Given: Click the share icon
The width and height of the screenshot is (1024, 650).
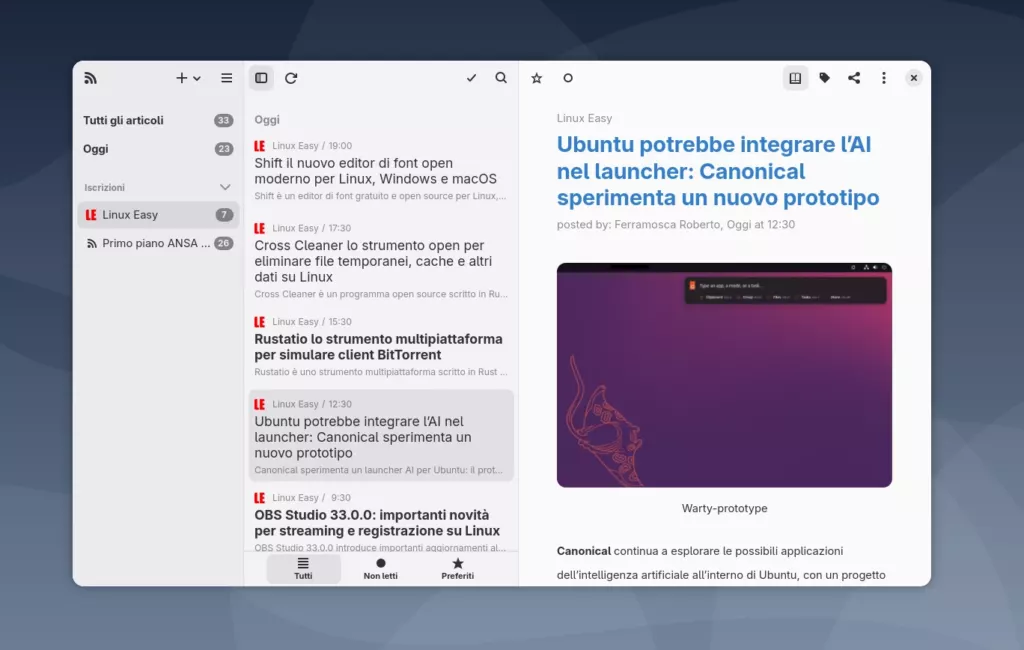Looking at the screenshot, I should pos(854,78).
